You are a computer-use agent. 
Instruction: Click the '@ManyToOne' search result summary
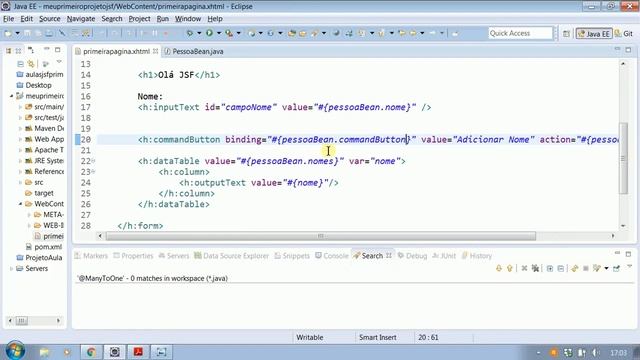pyautogui.click(x=153, y=278)
